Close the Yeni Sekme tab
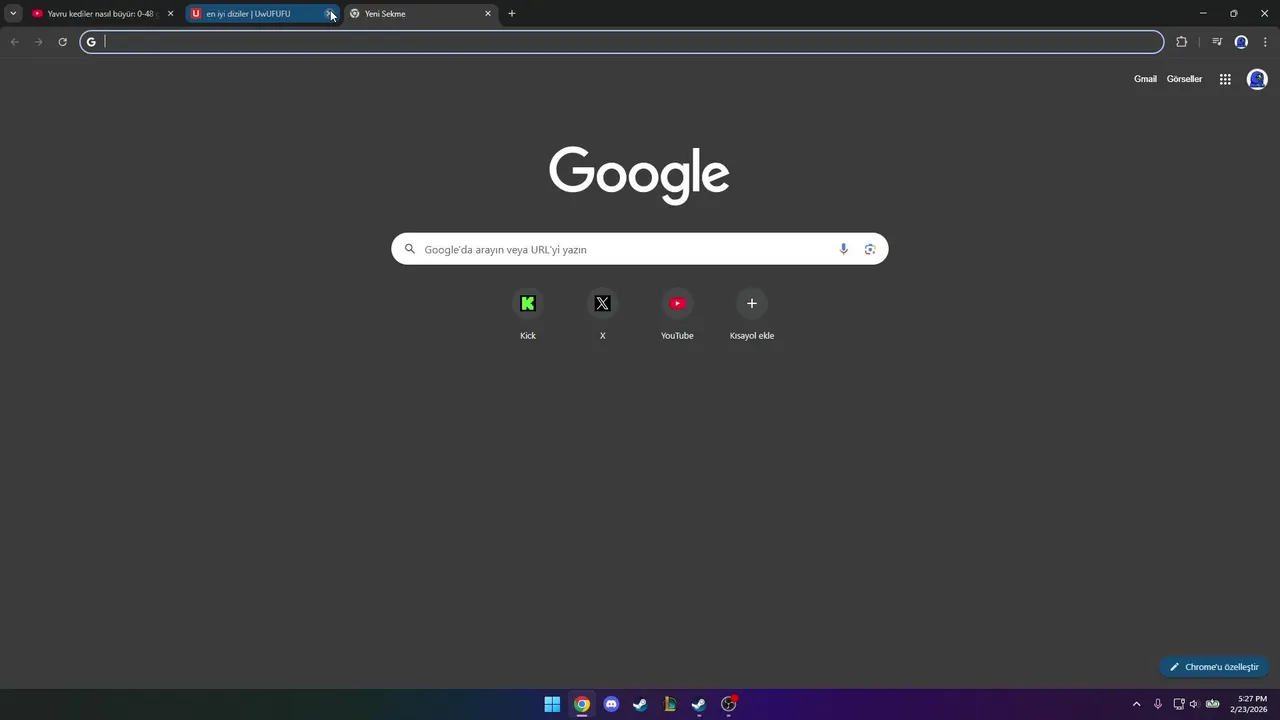 tap(488, 14)
